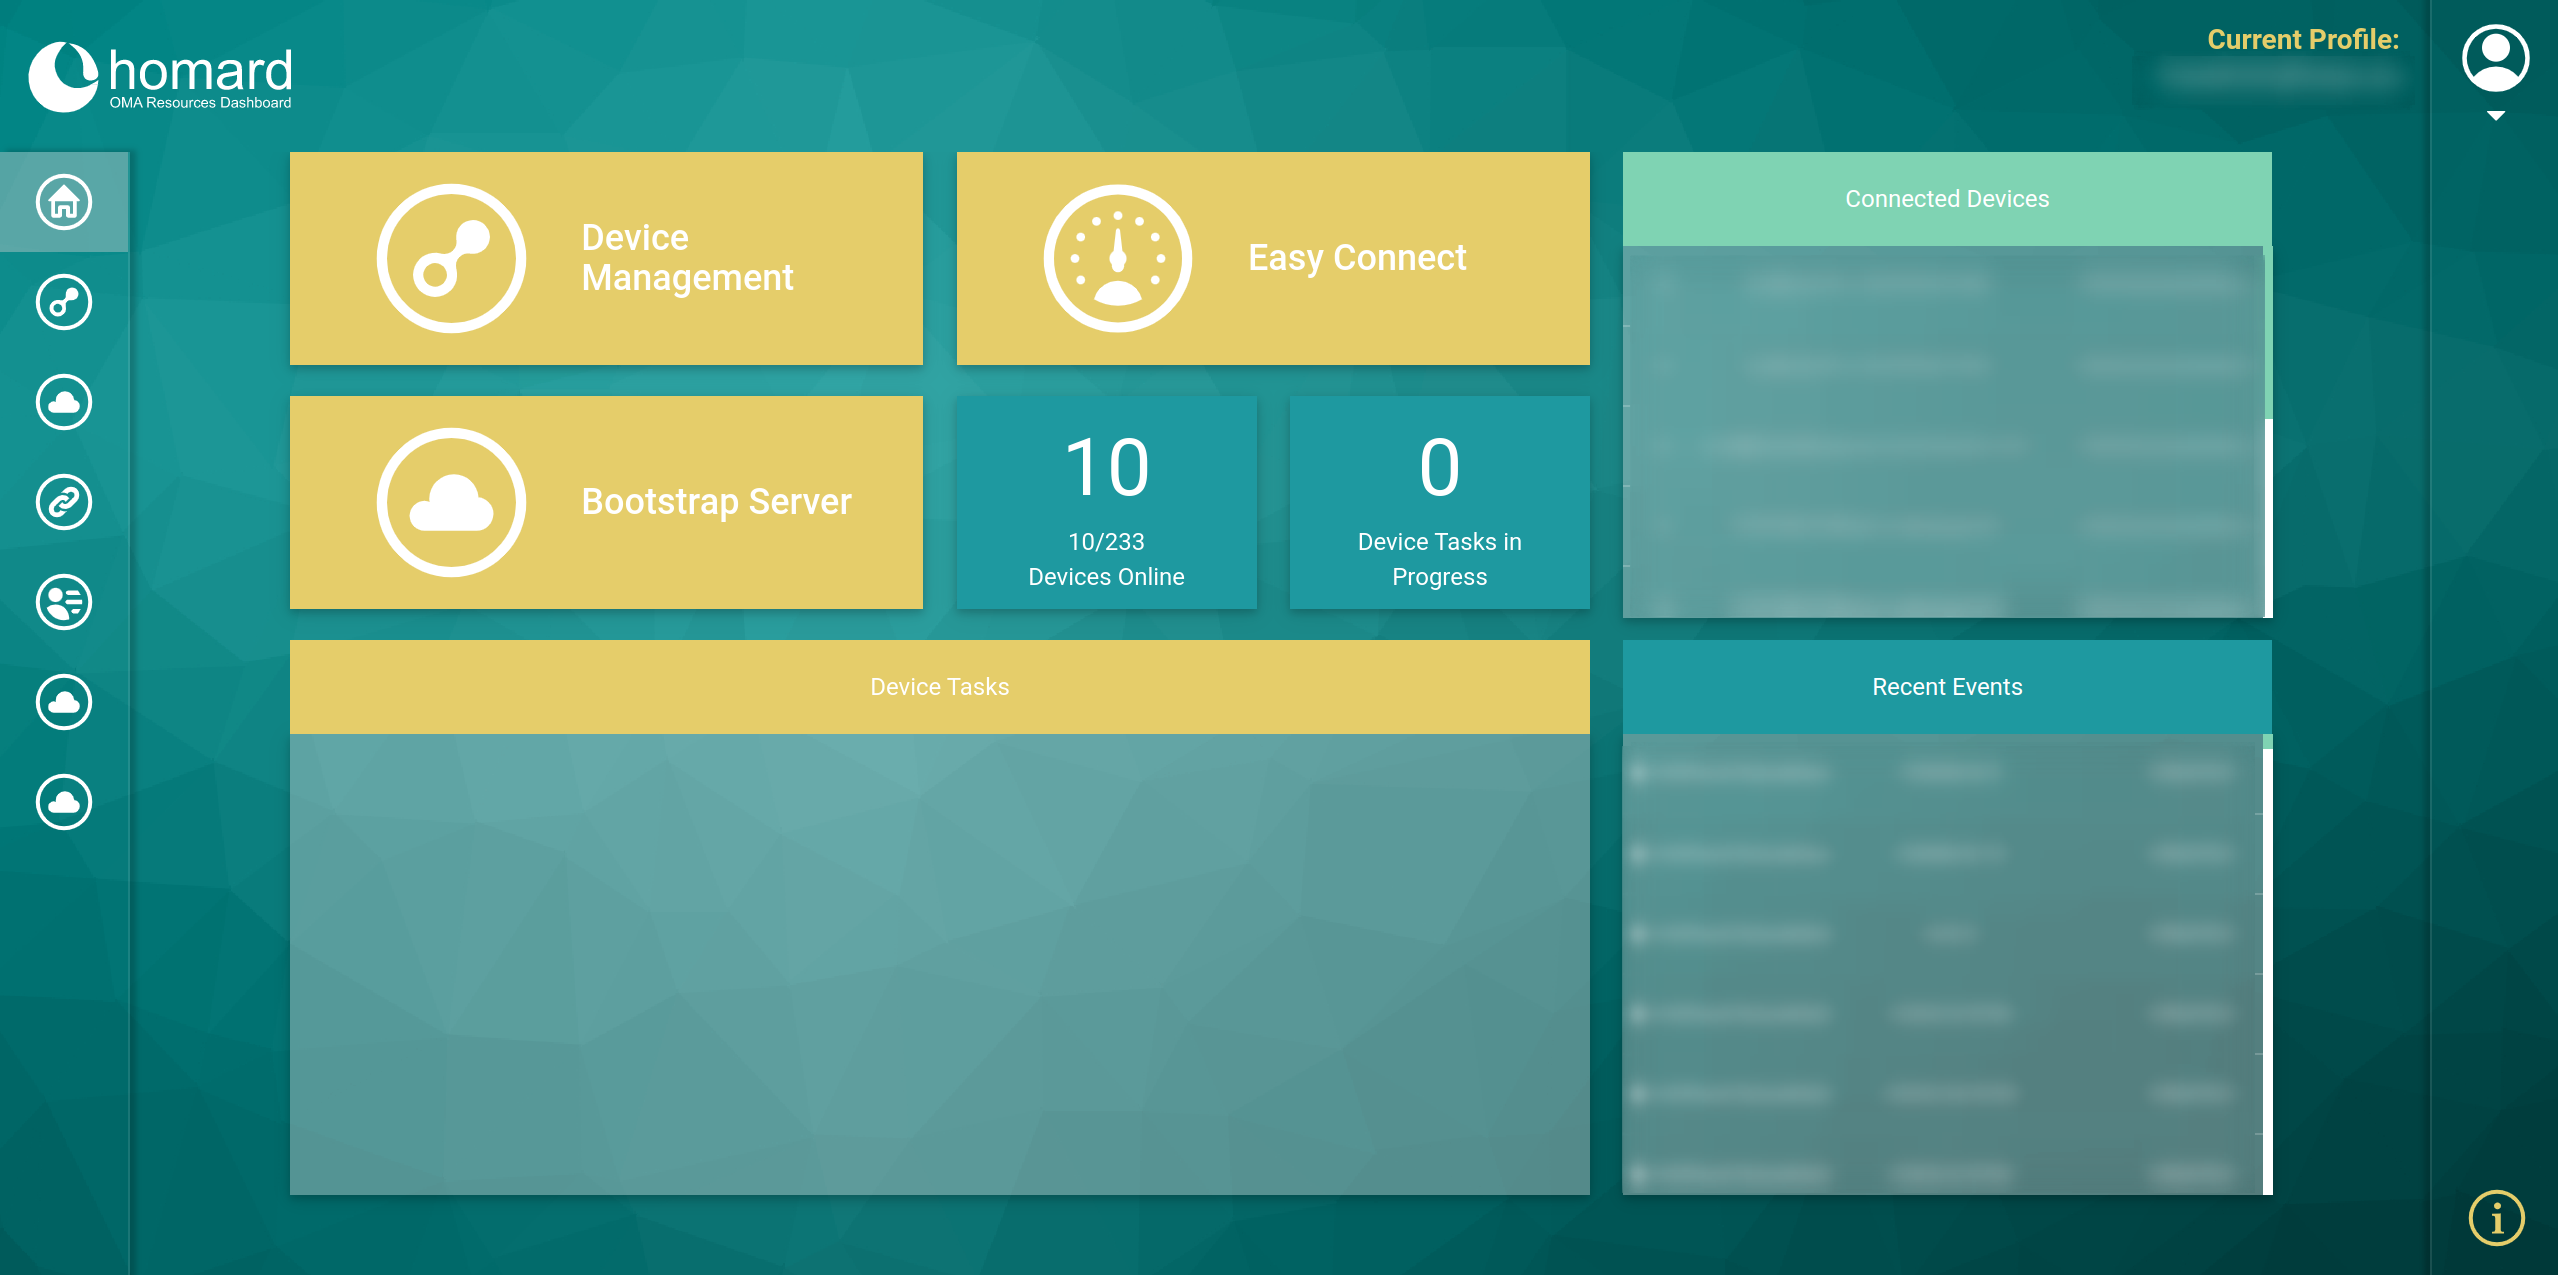Expand the profile dropdown arrow
The width and height of the screenshot is (2558, 1275).
(x=2496, y=116)
